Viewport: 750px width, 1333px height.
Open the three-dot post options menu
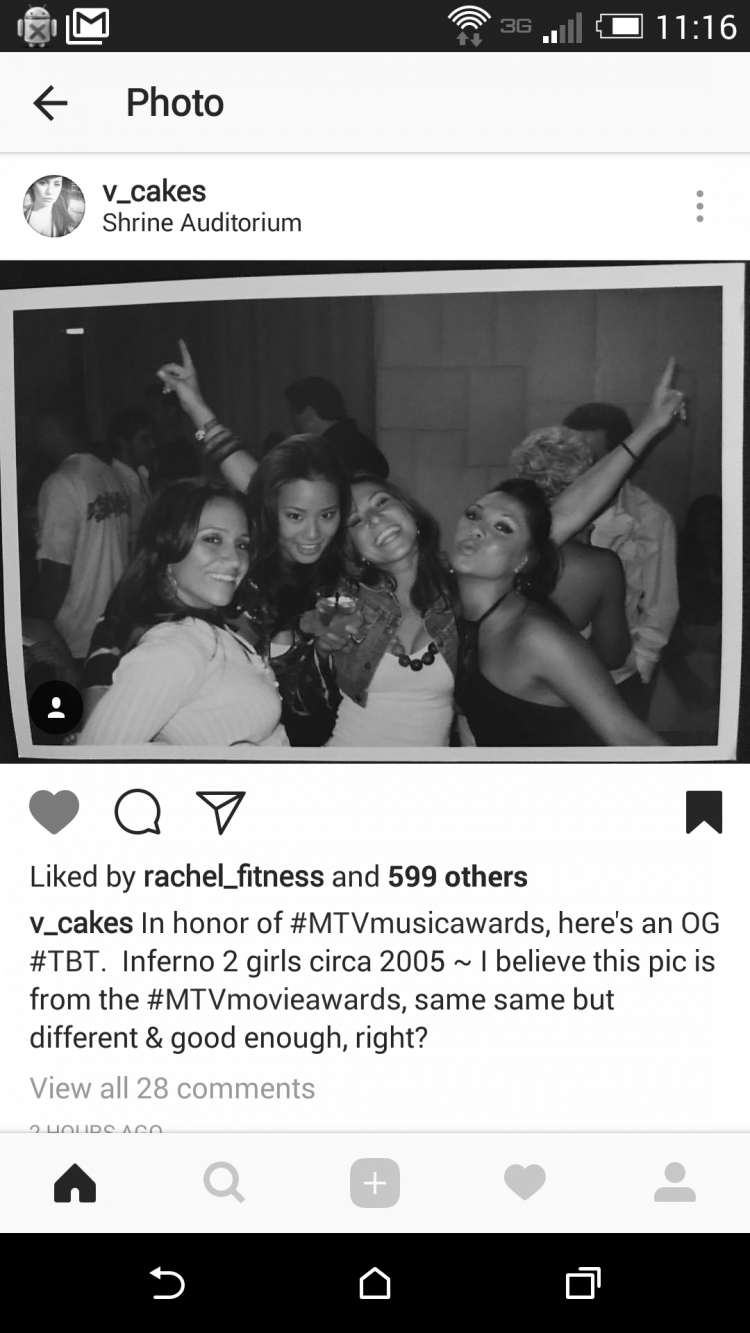700,206
